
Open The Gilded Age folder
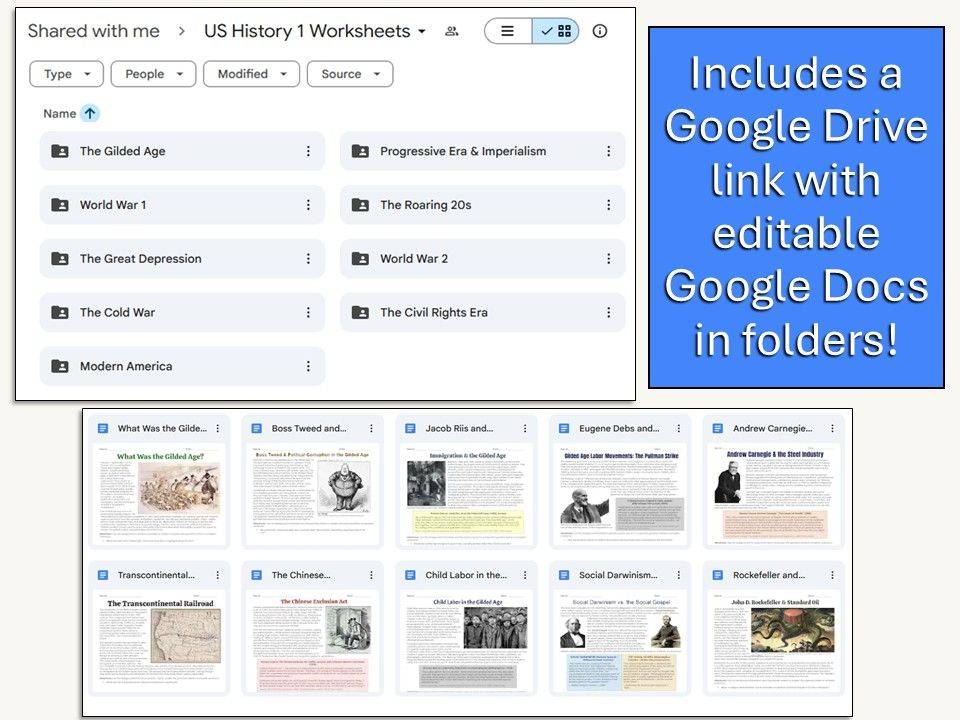182,151
